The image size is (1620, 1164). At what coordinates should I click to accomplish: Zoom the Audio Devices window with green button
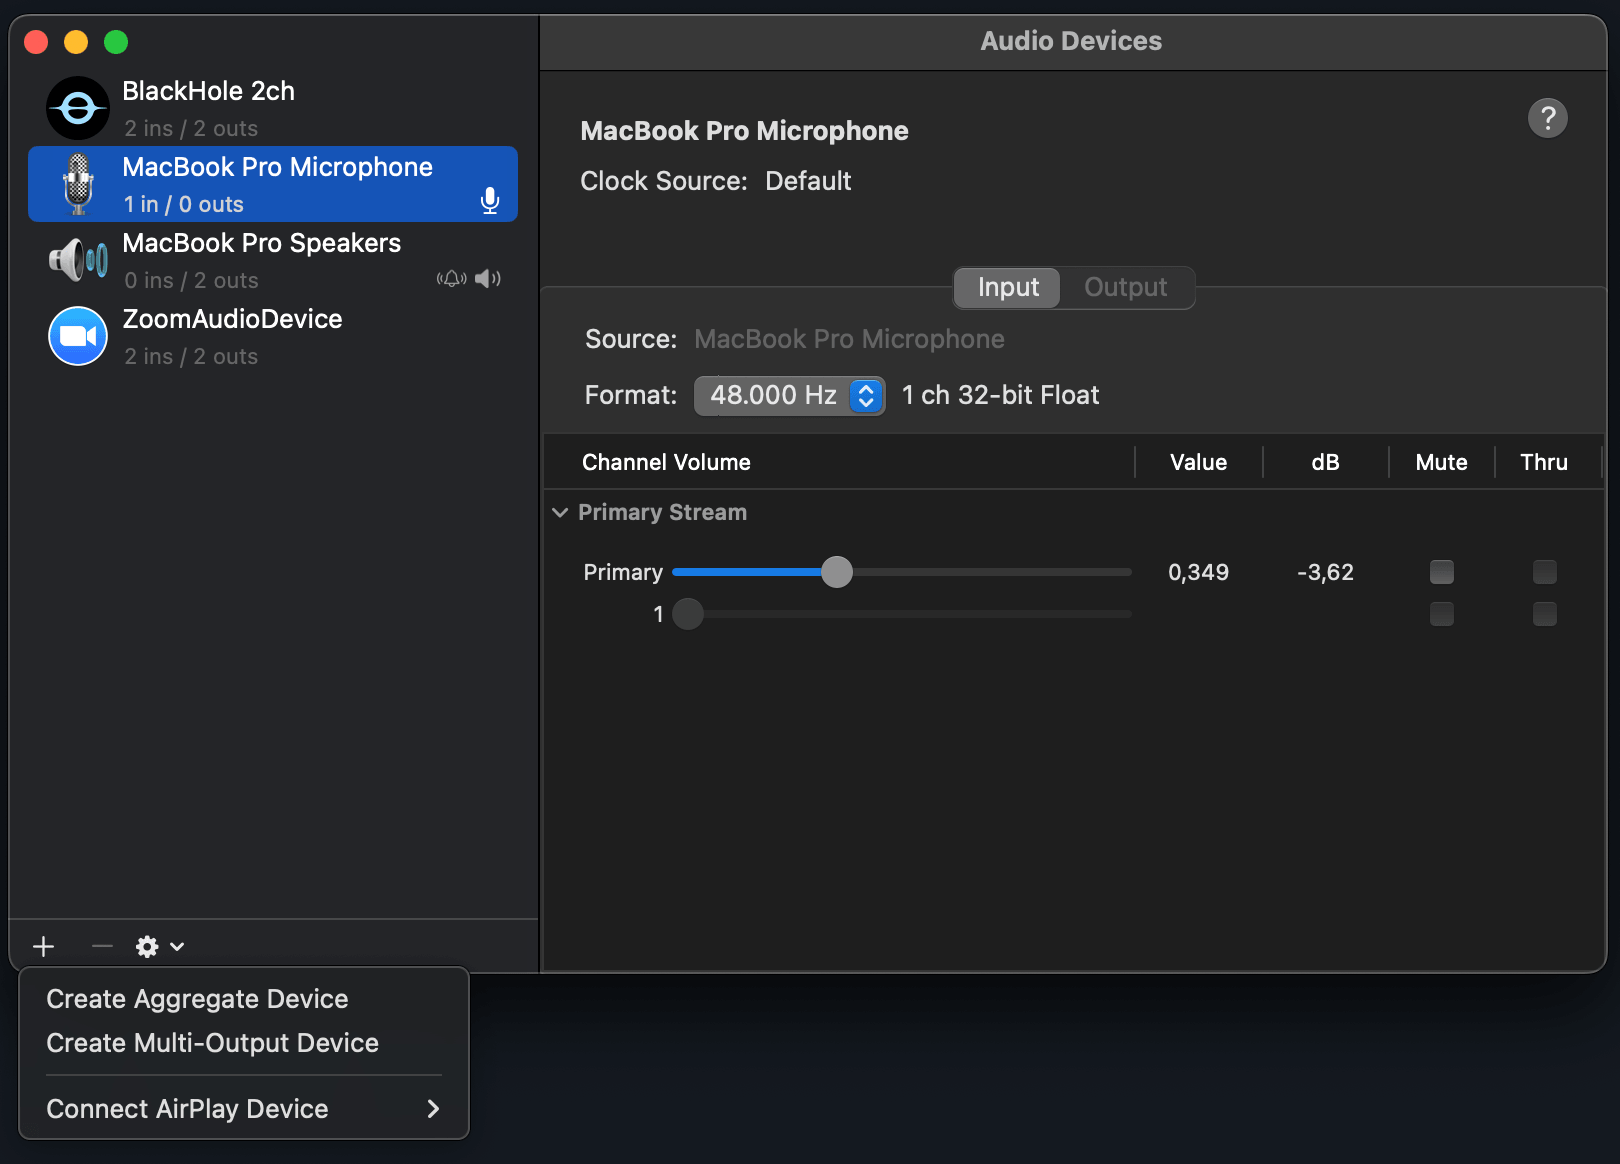click(116, 42)
